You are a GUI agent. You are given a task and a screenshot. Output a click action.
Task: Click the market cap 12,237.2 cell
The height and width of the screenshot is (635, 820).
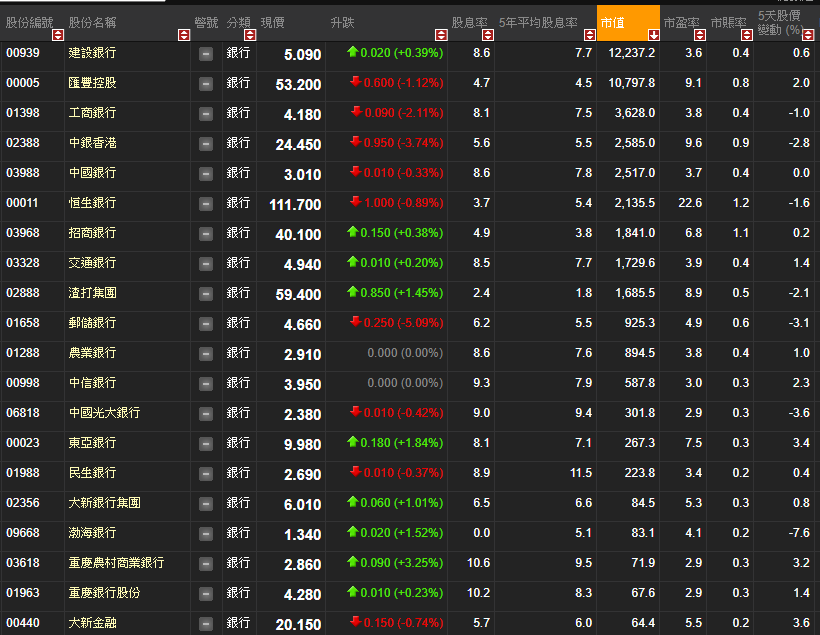coord(631,53)
